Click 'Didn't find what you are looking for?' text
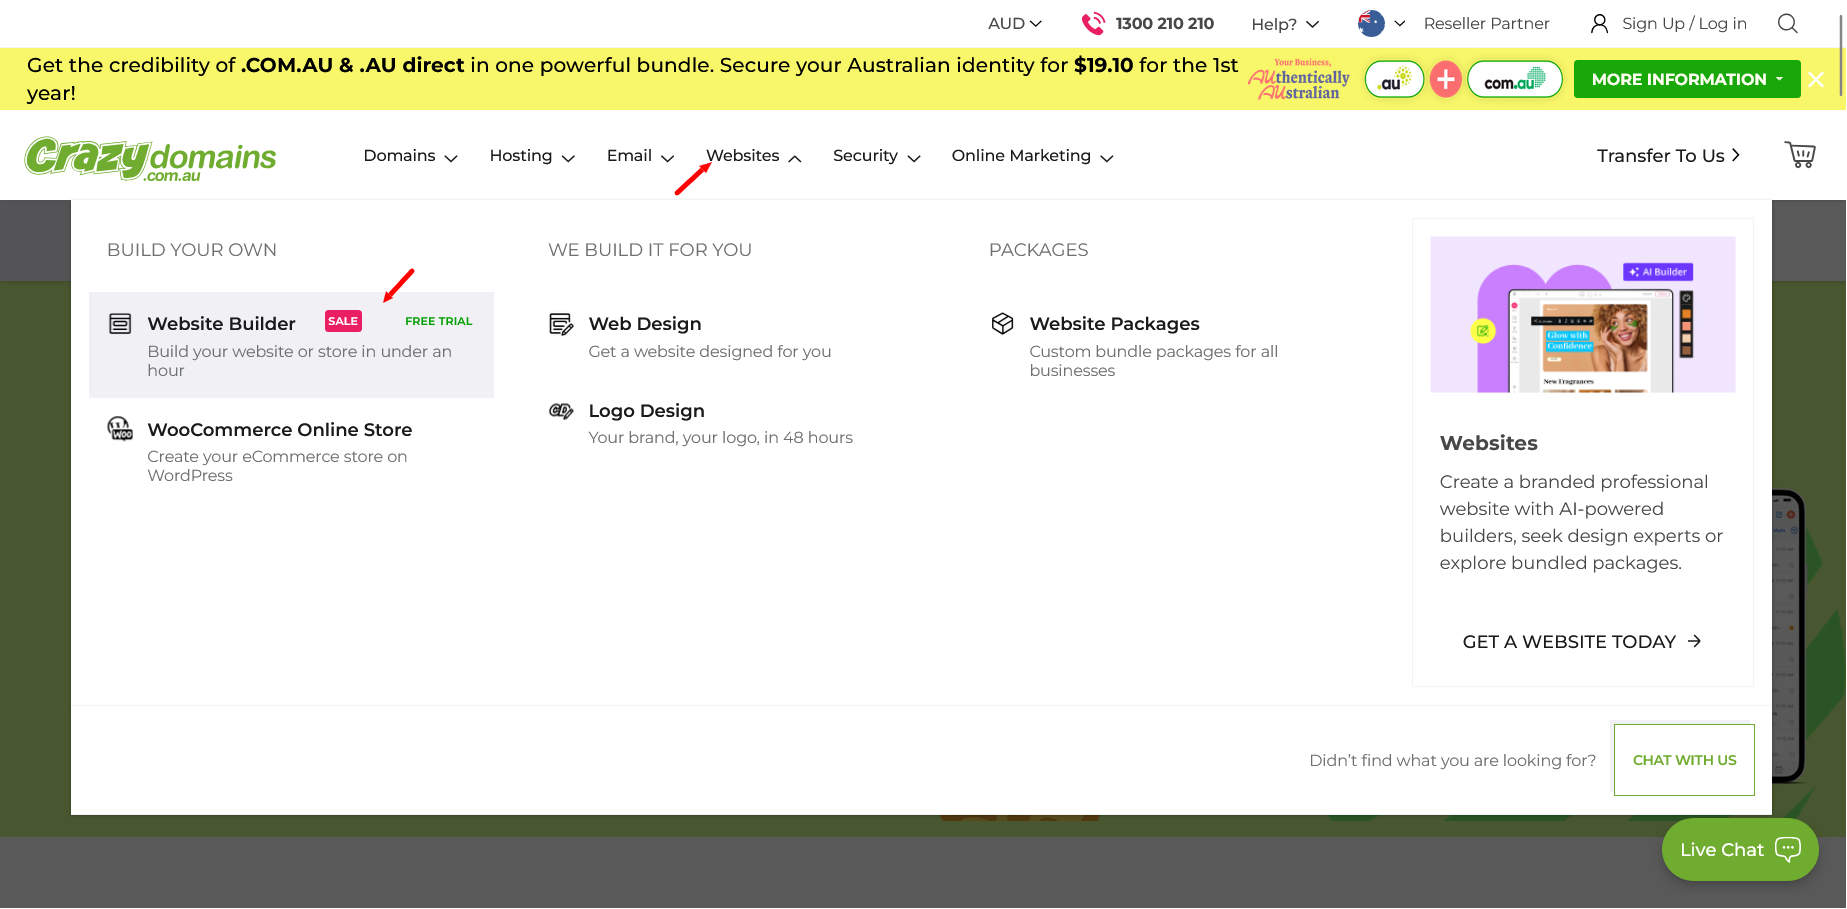 click(x=1452, y=760)
